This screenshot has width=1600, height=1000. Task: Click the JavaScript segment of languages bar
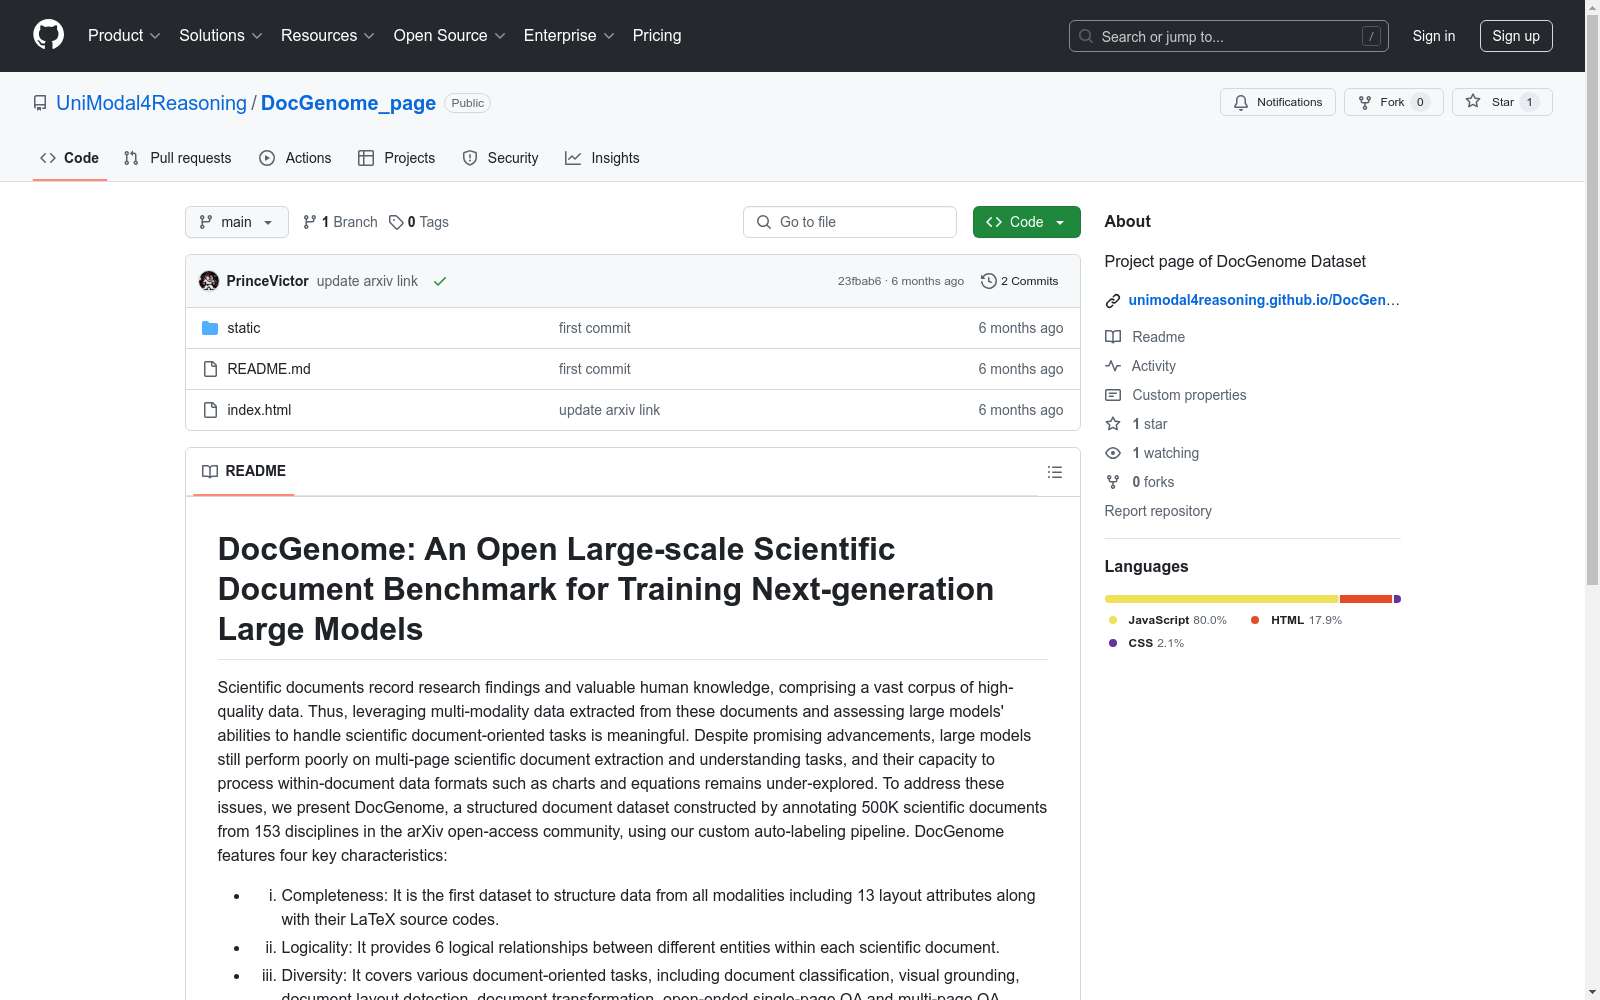[1220, 599]
